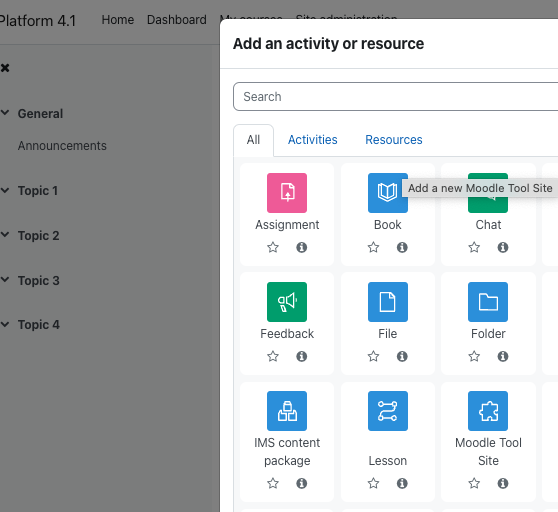This screenshot has height=512, width=558.
Task: Click the Moodle Tool Site label
Action: coord(488,452)
